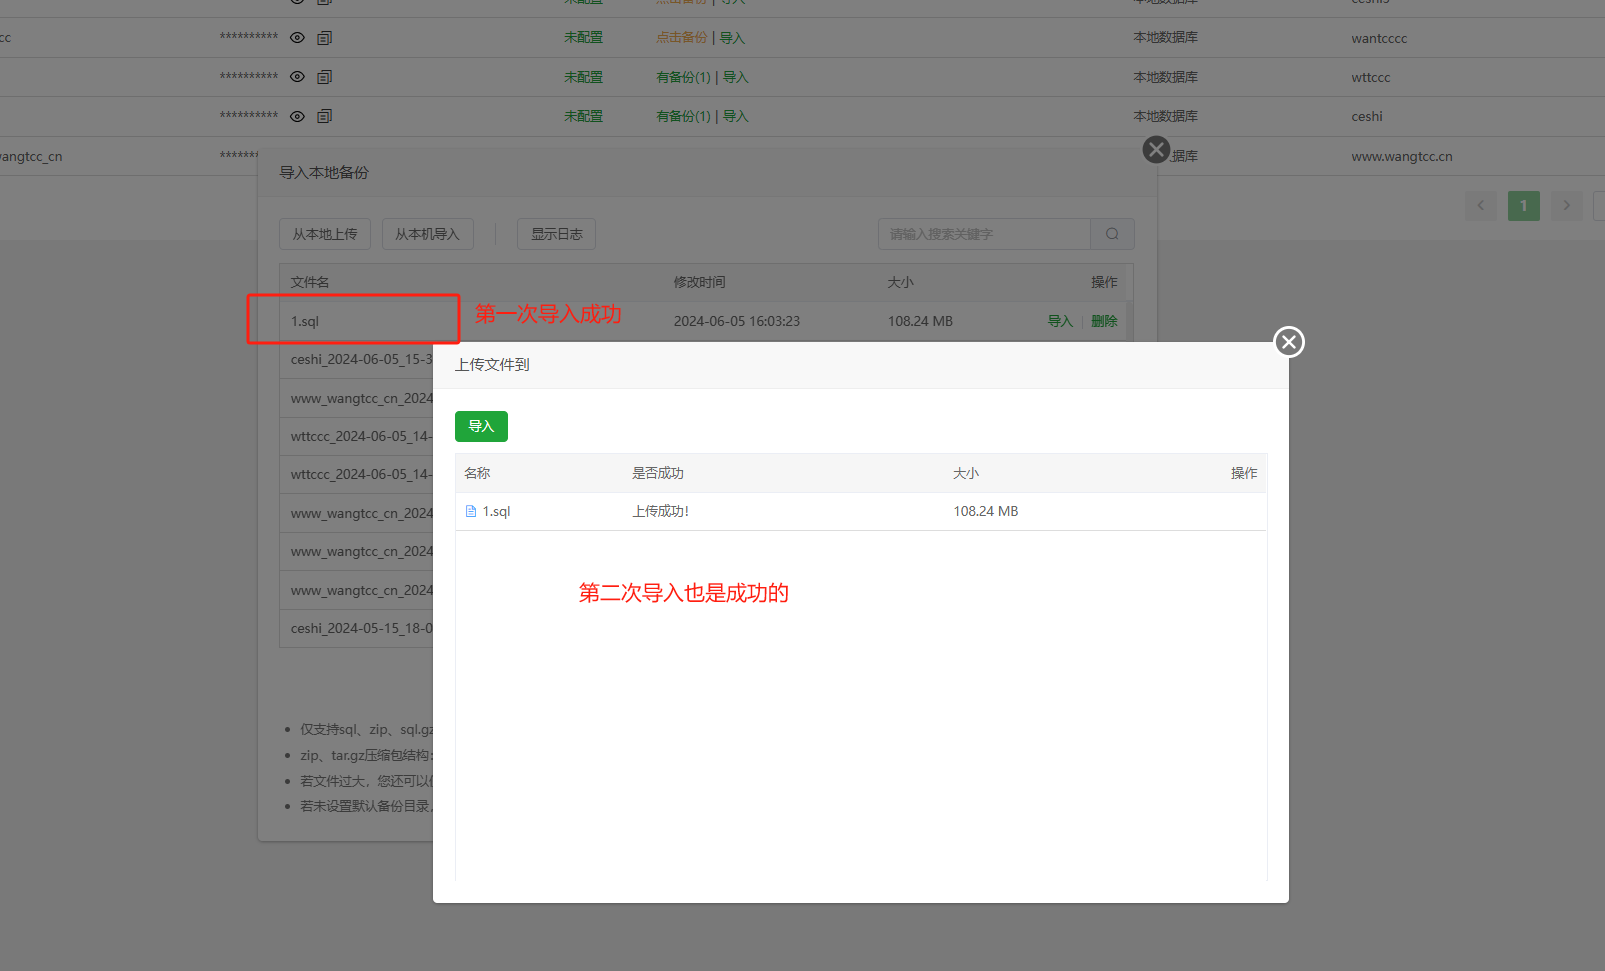Screen dimensions: 1605x971
Task: Click the 从本地上传 button
Action: tap(325, 234)
